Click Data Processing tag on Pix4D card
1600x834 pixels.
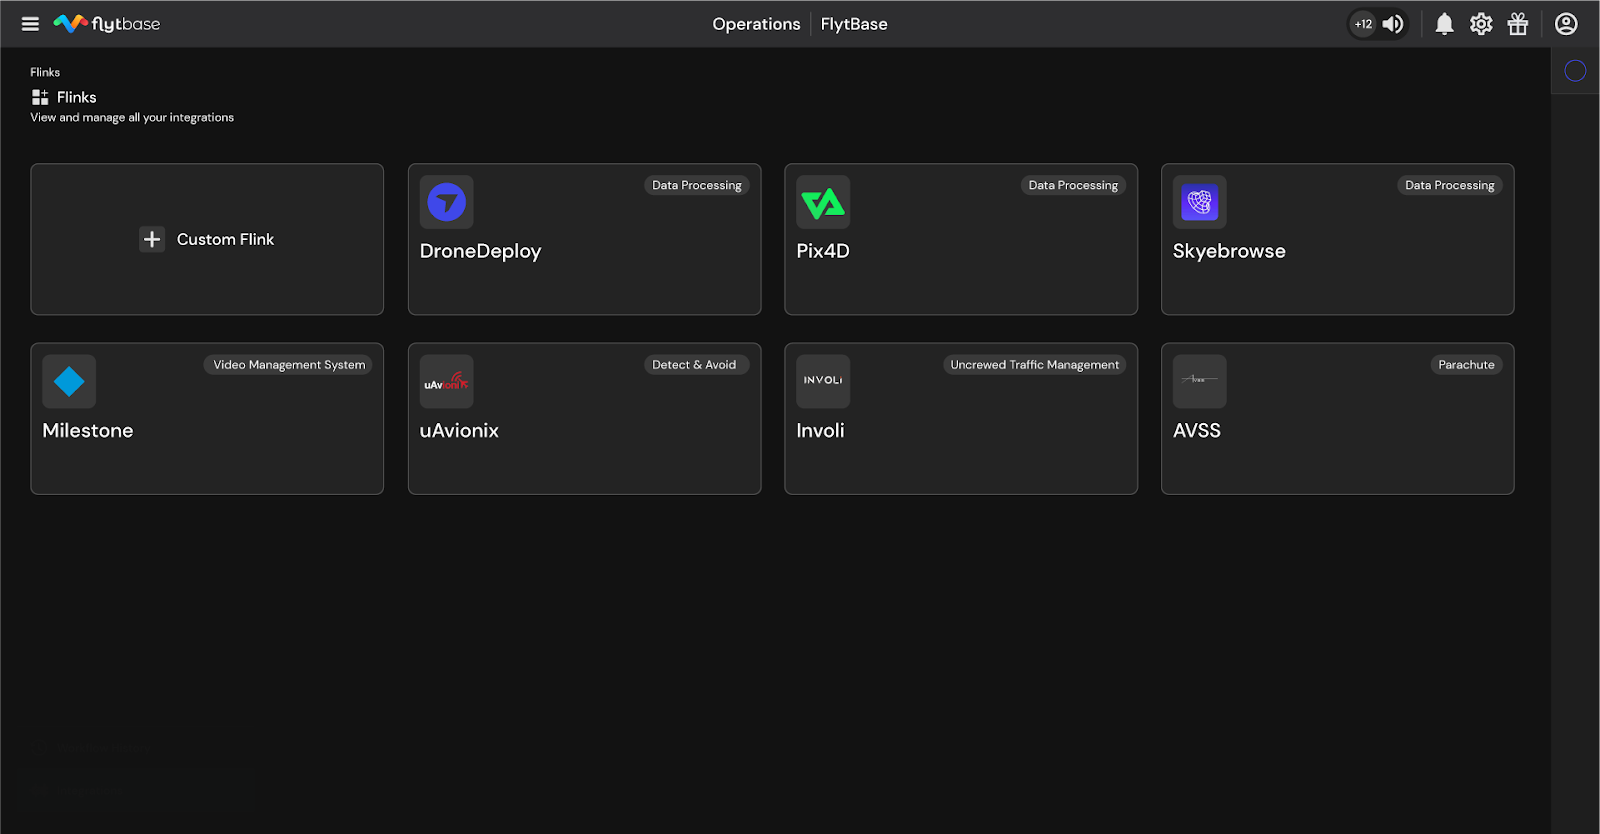click(1073, 185)
